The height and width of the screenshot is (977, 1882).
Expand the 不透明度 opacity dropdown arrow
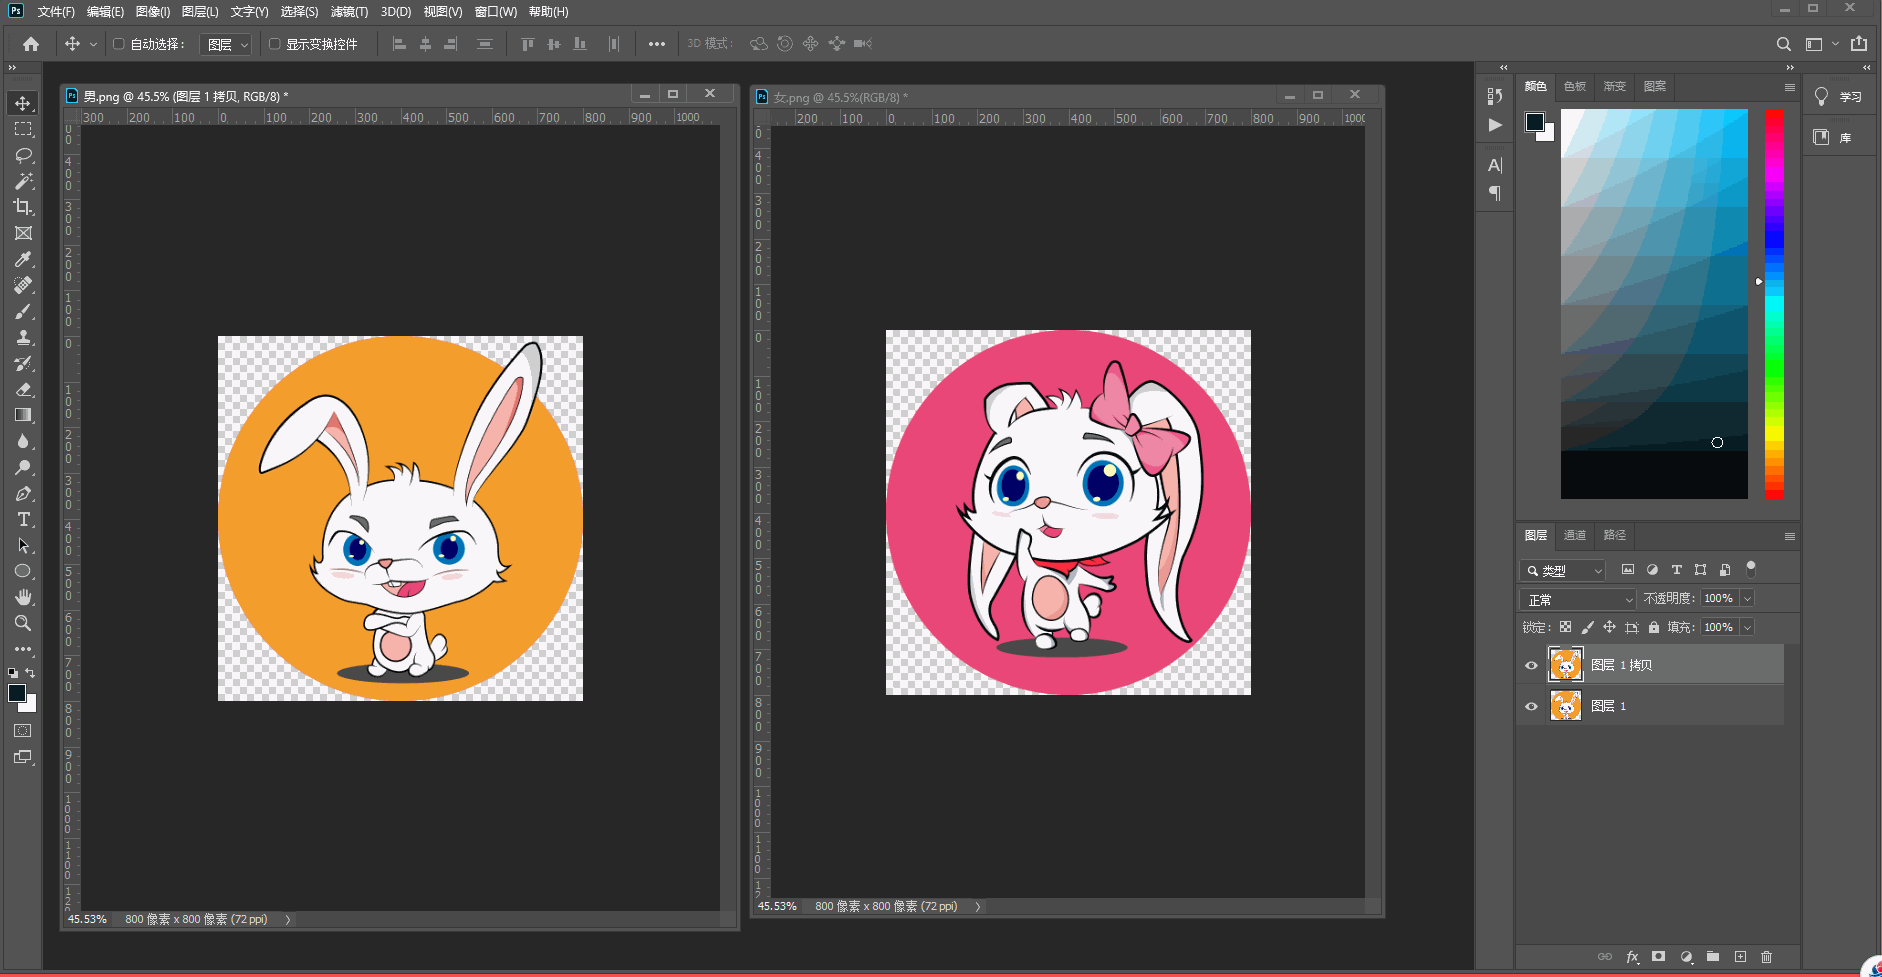(x=1747, y=599)
